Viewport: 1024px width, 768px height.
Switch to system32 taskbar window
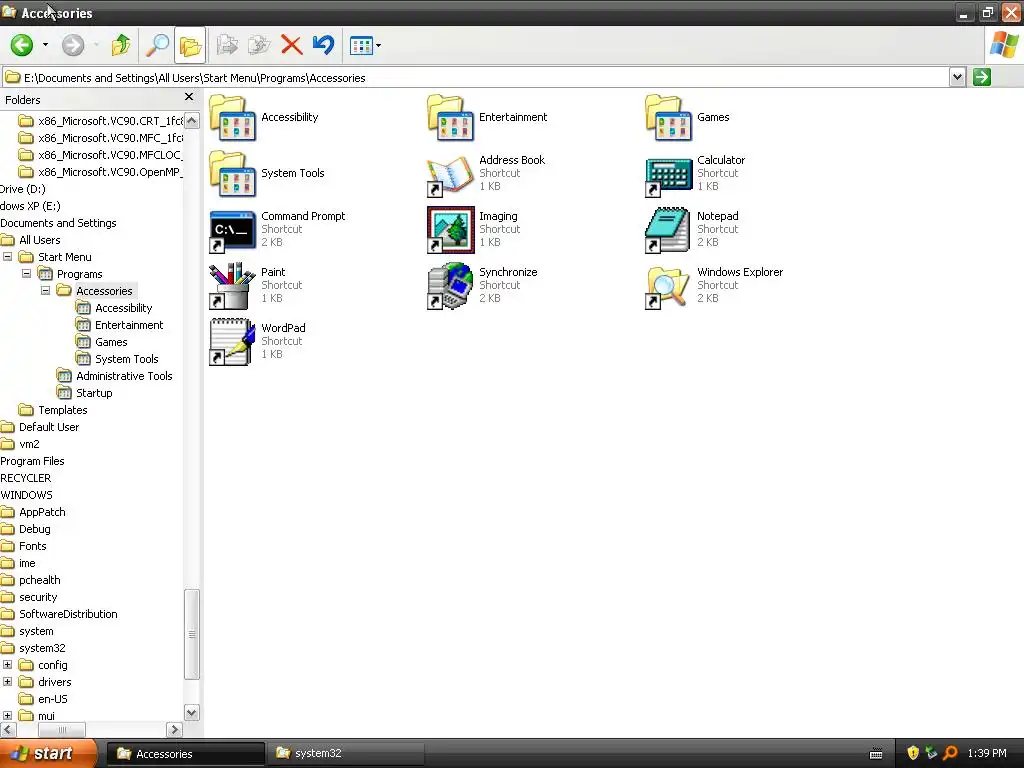345,753
